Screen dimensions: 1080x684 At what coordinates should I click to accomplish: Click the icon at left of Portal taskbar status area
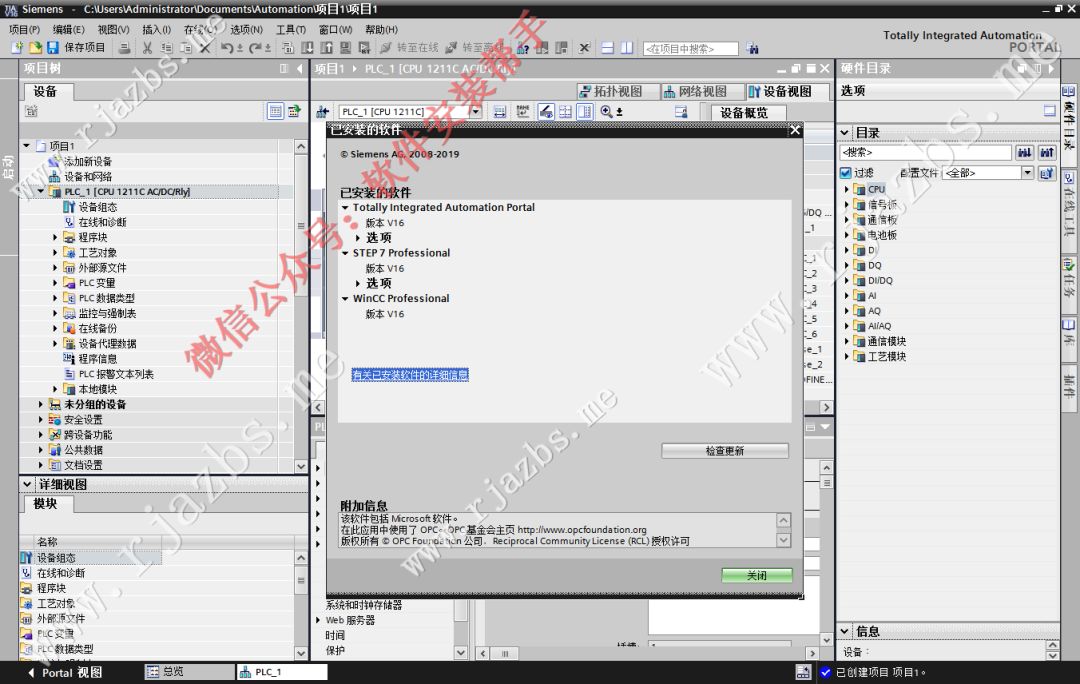(803, 672)
